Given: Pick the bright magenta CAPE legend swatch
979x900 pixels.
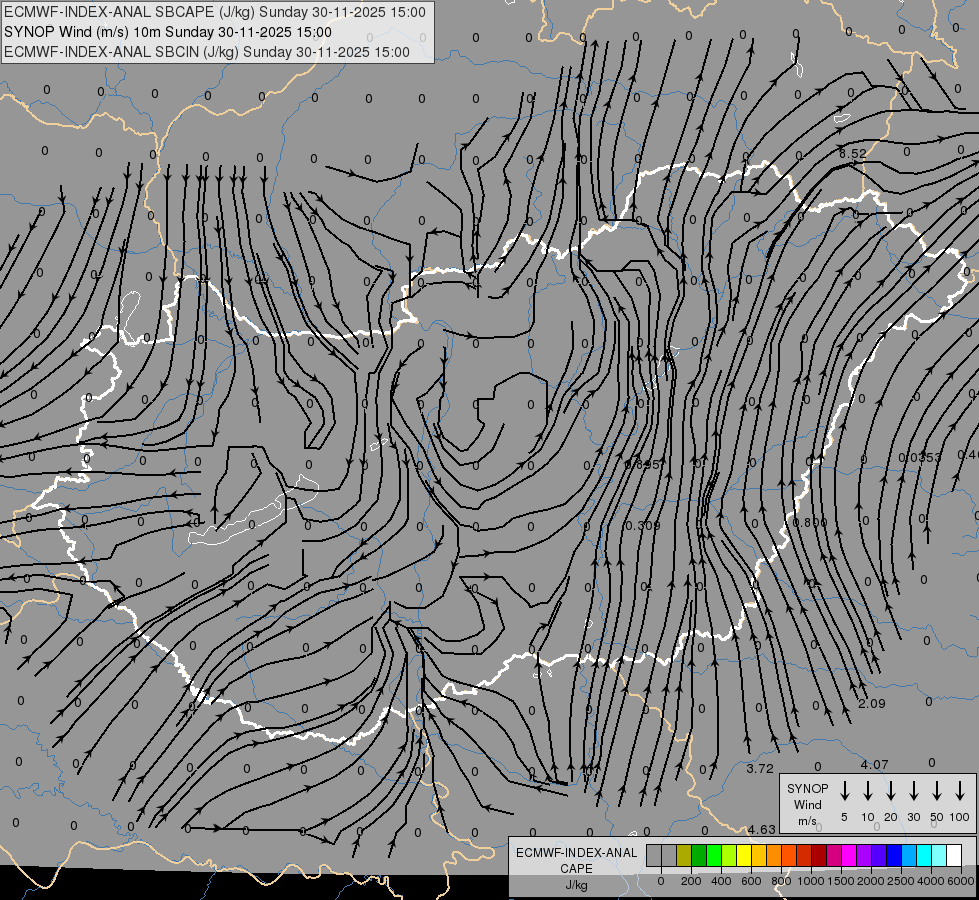Looking at the screenshot, I should tap(849, 855).
